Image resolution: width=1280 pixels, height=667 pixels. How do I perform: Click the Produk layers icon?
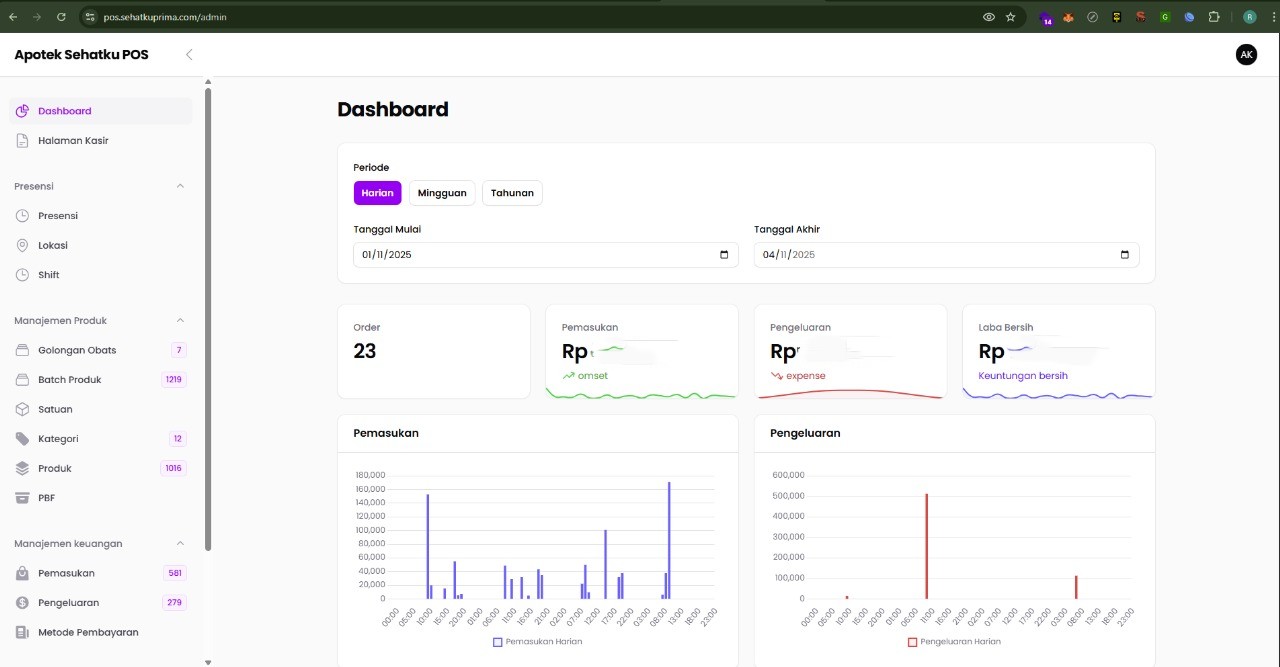[23, 468]
